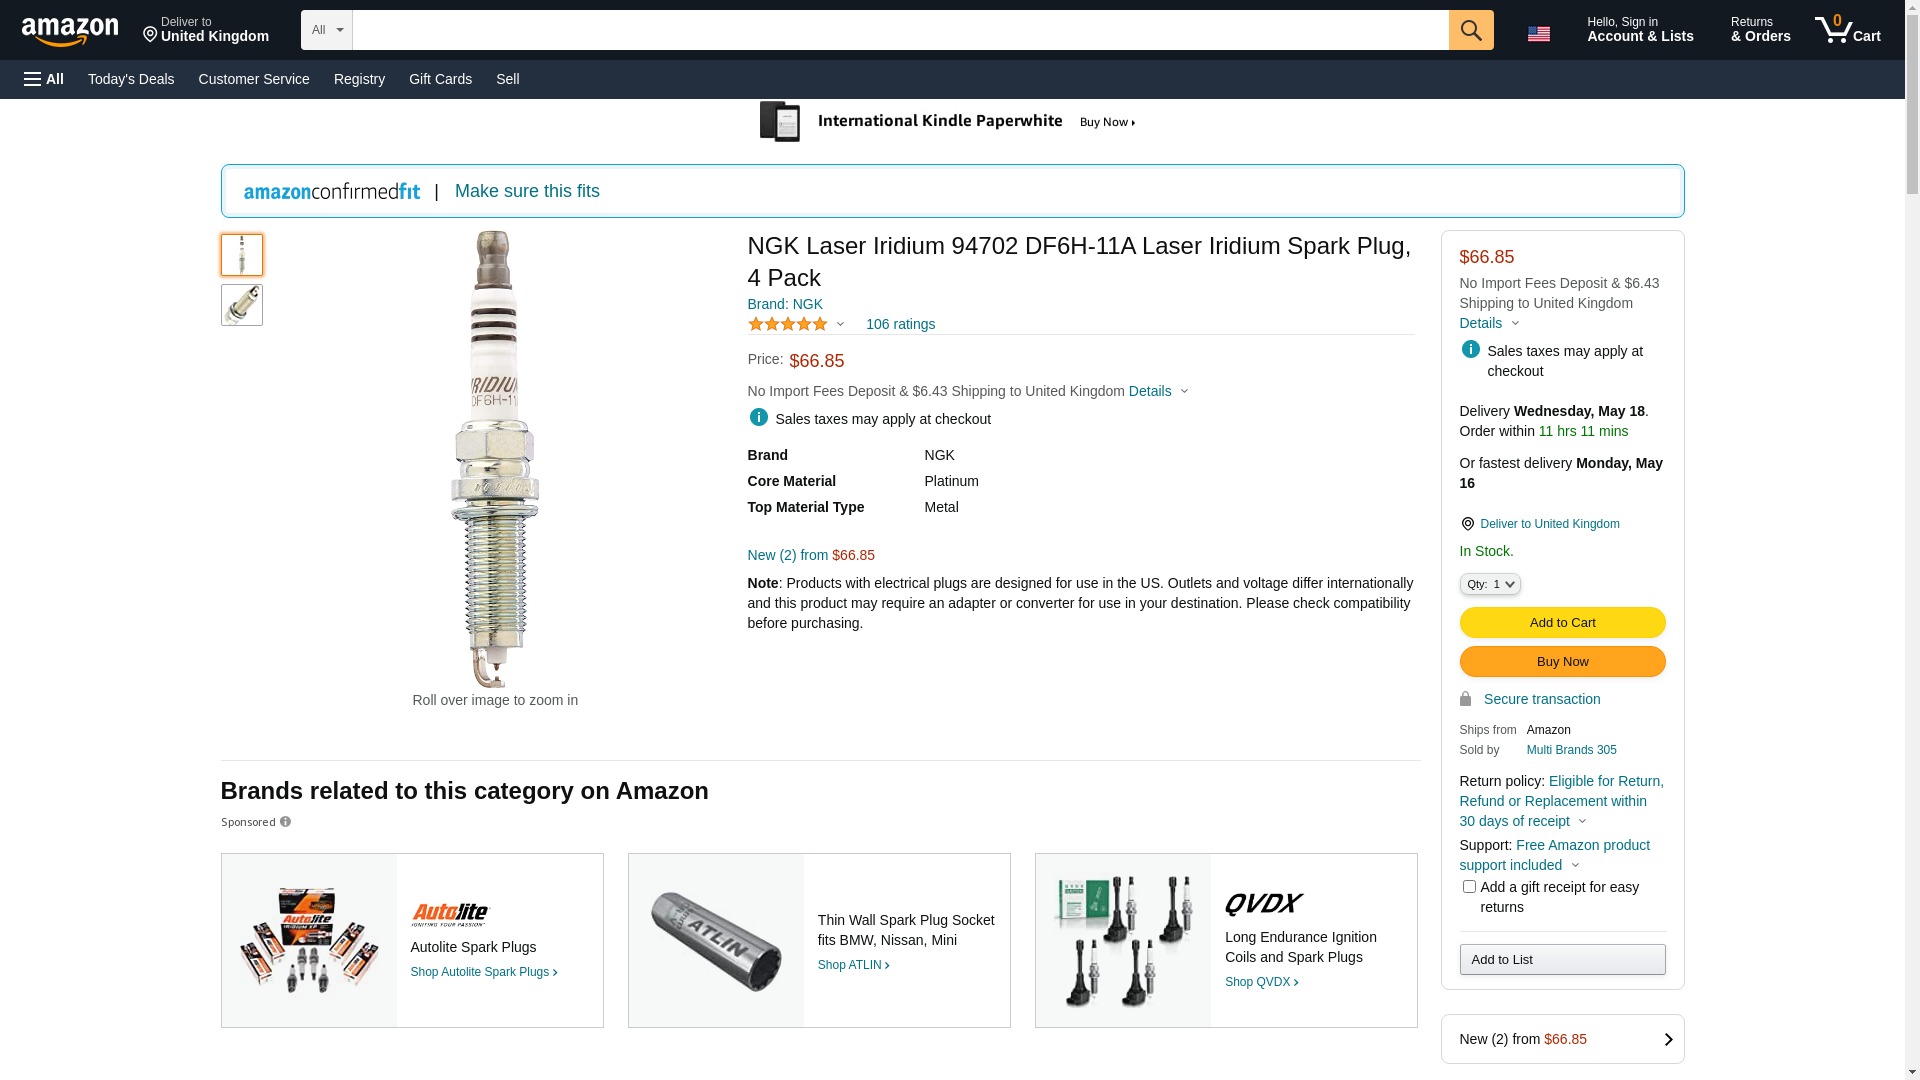Open the All hamburger menu
This screenshot has height=1080, width=1920.
point(44,79)
